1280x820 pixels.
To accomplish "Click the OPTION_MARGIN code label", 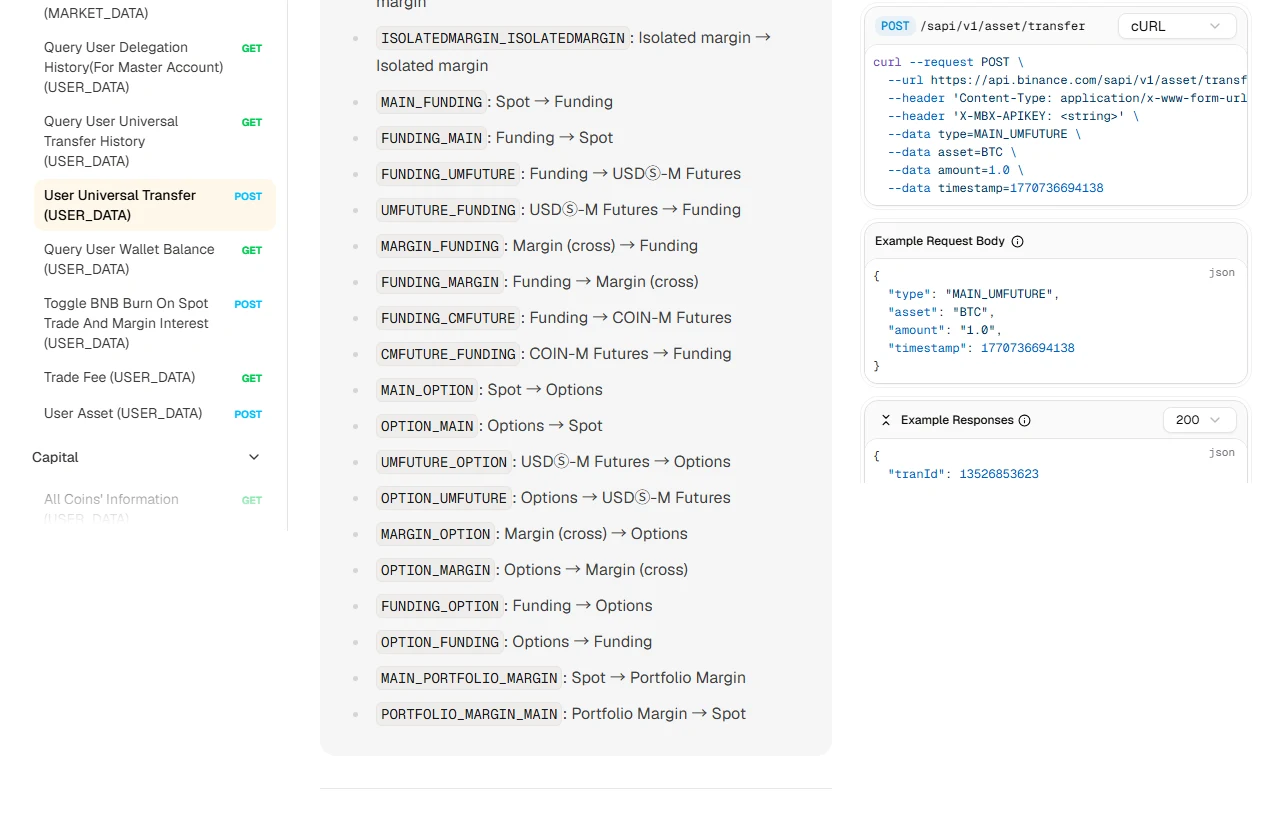I will (x=436, y=570).
